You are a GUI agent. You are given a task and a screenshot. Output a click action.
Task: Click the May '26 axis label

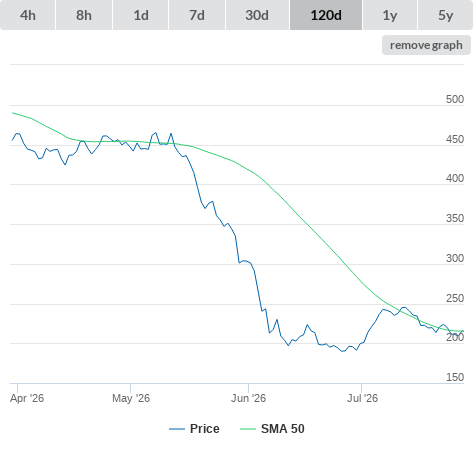click(x=131, y=398)
